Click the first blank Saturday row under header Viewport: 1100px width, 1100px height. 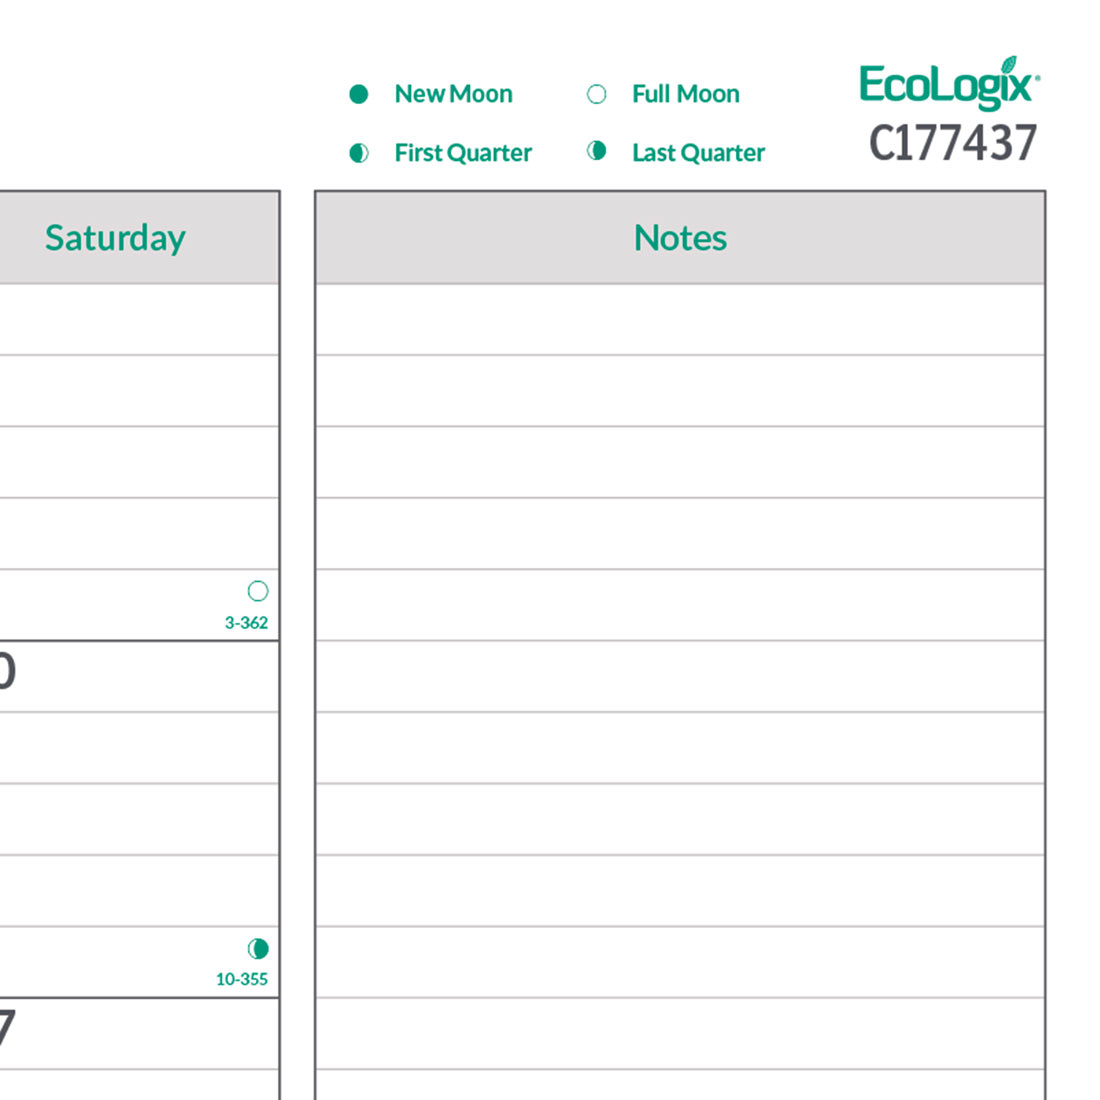tap(138, 320)
